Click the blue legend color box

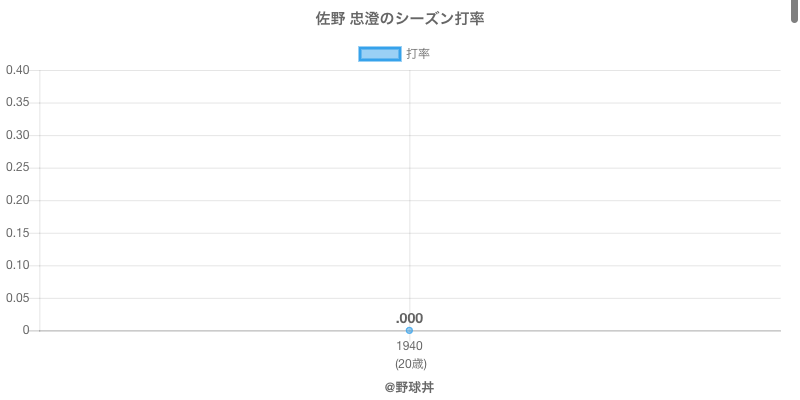pyautogui.click(x=379, y=54)
